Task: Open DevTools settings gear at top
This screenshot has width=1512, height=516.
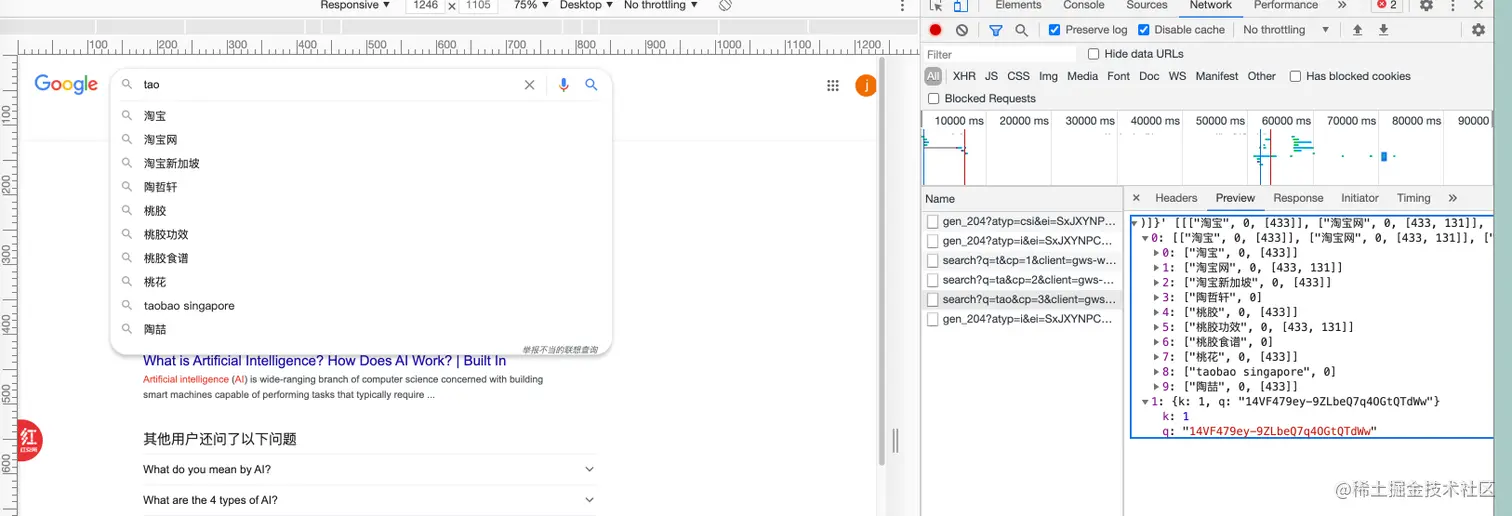Action: [1427, 5]
